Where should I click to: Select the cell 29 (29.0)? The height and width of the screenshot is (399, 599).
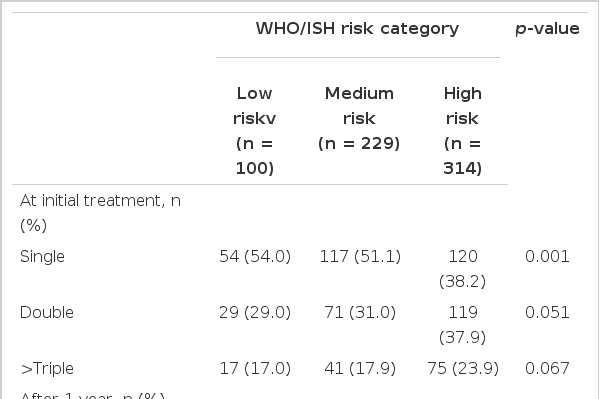(x=255, y=313)
